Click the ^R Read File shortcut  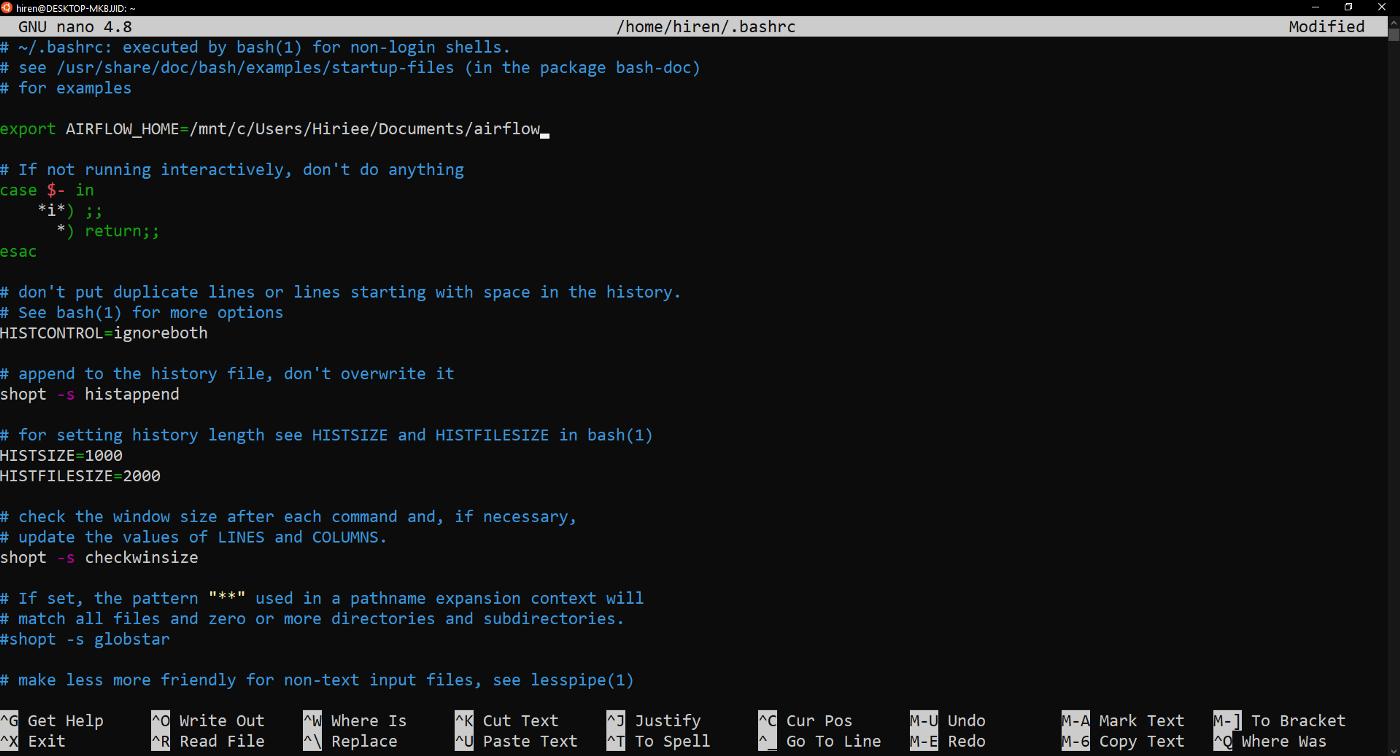tap(208, 741)
